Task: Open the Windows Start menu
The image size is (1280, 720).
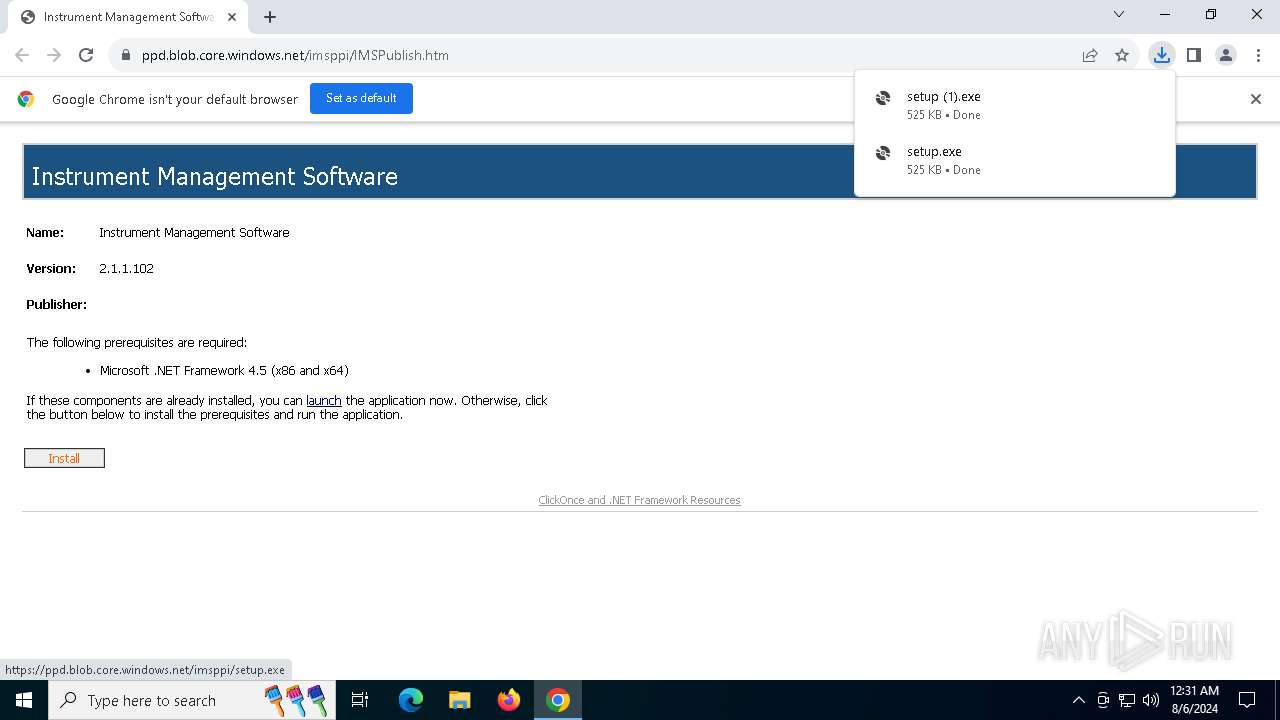Action: (24, 700)
